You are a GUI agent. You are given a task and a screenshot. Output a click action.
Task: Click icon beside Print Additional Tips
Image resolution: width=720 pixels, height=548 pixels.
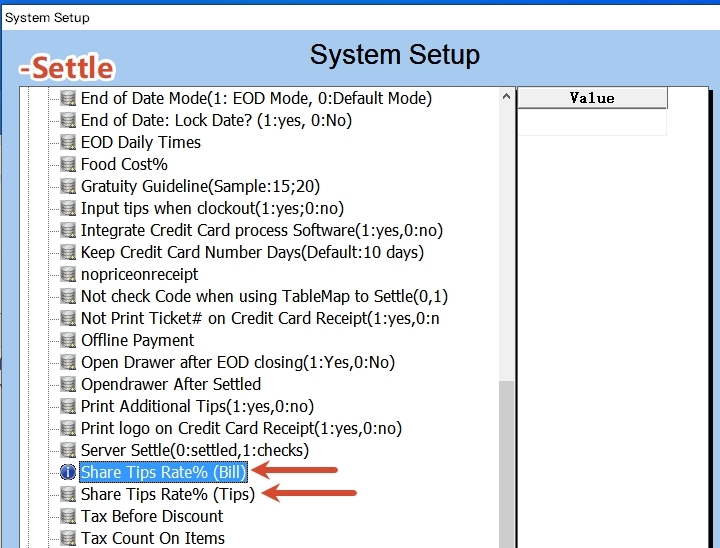[x=68, y=407]
